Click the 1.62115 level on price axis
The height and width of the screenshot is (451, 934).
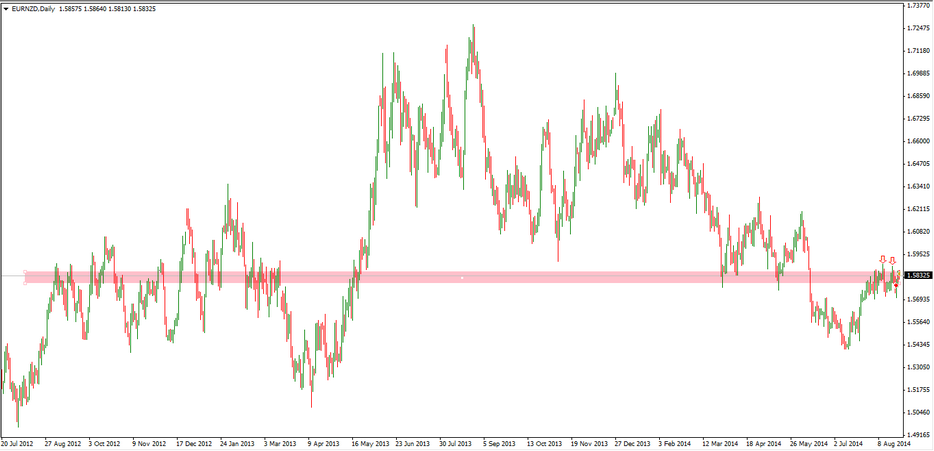[918, 209]
